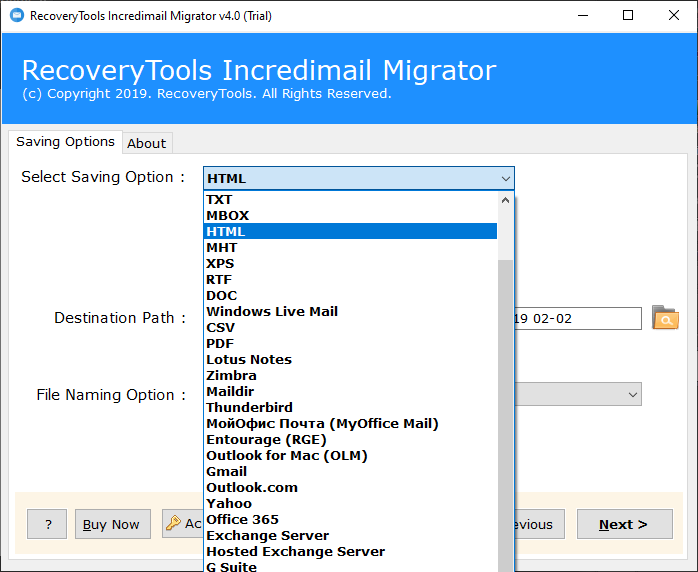Pick Thunderbird in the list
This screenshot has height=572, width=698.
pyautogui.click(x=350, y=408)
